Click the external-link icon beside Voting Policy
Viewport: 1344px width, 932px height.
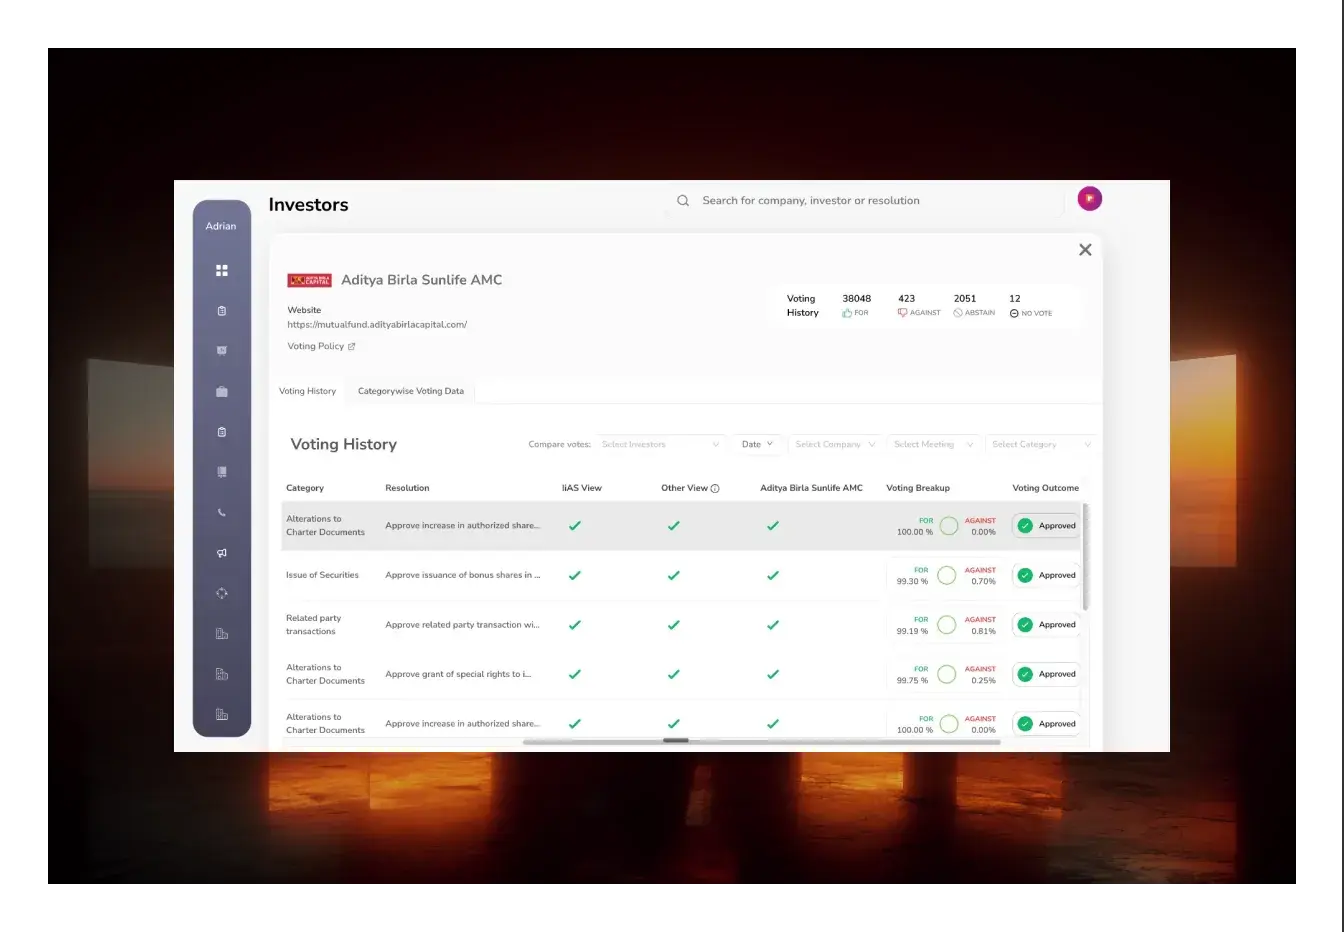click(351, 347)
